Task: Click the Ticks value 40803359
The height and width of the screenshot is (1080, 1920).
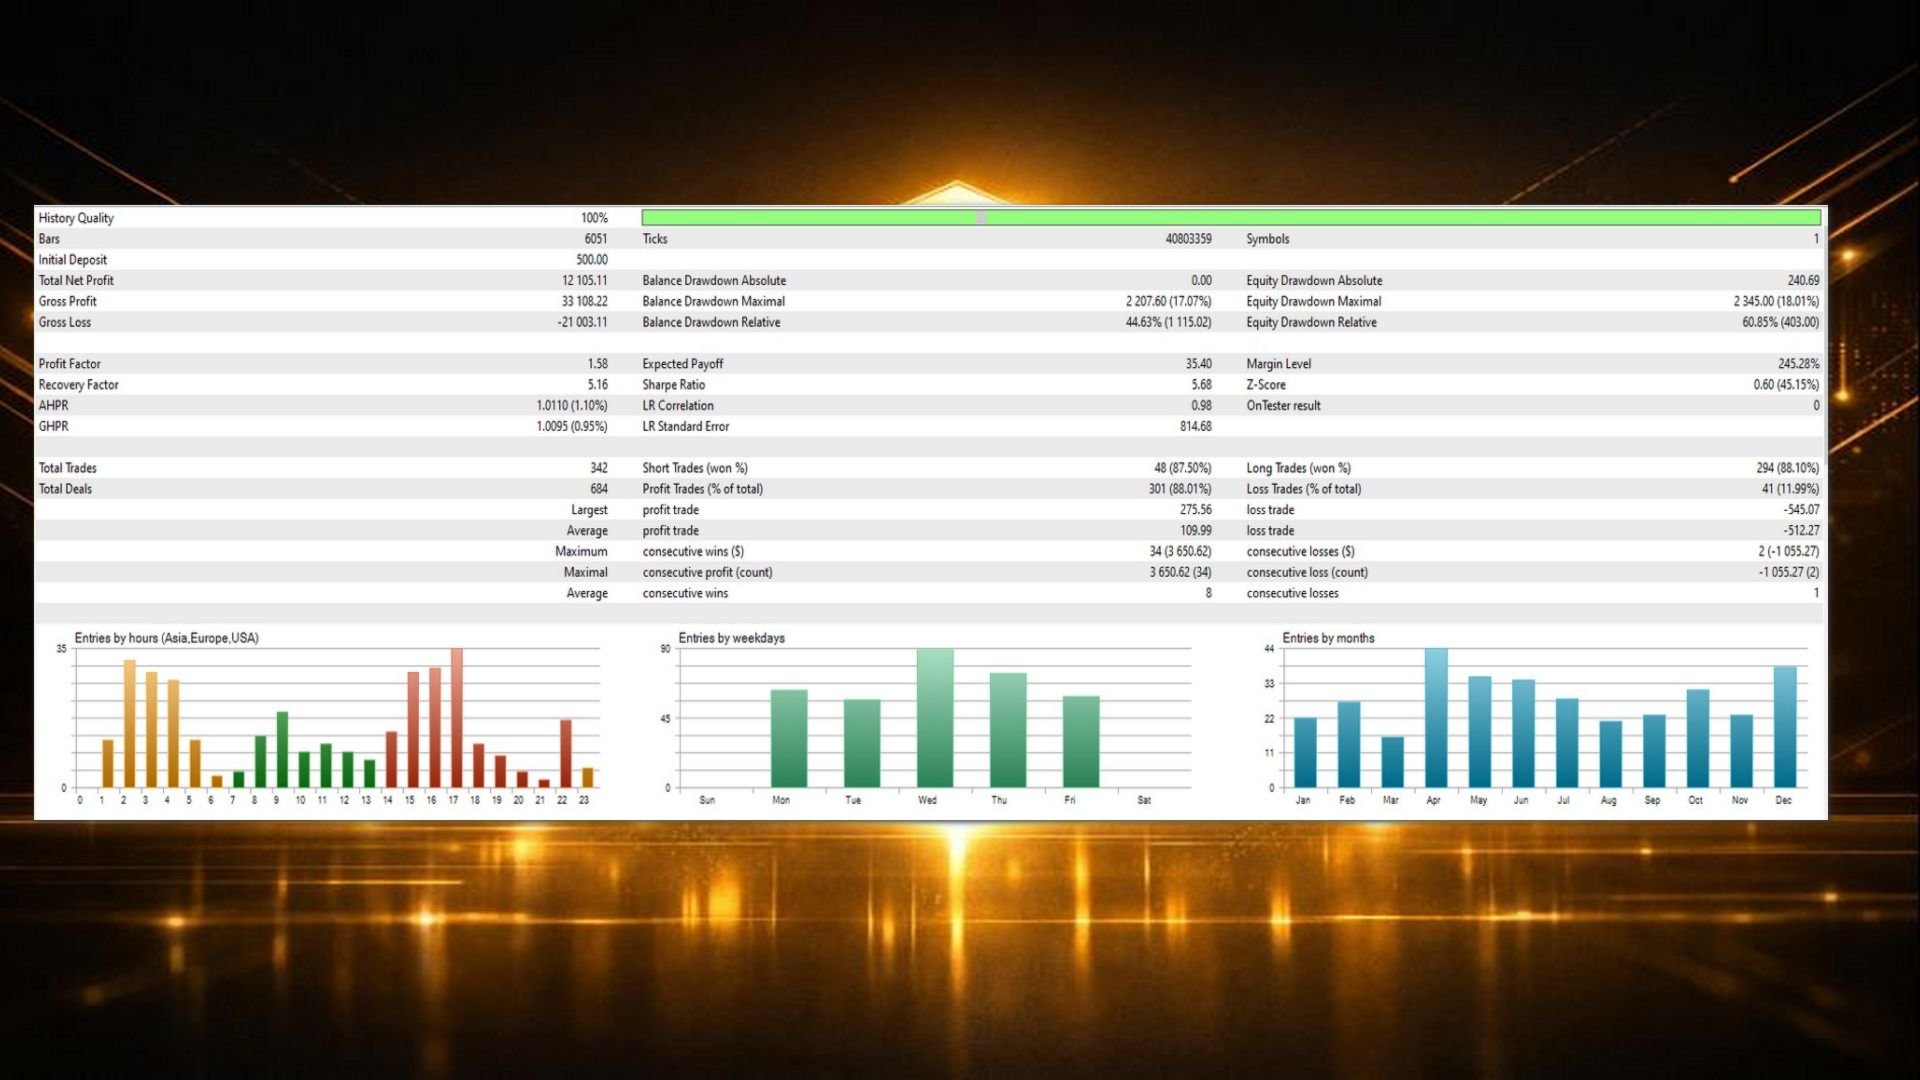Action: (x=1187, y=239)
